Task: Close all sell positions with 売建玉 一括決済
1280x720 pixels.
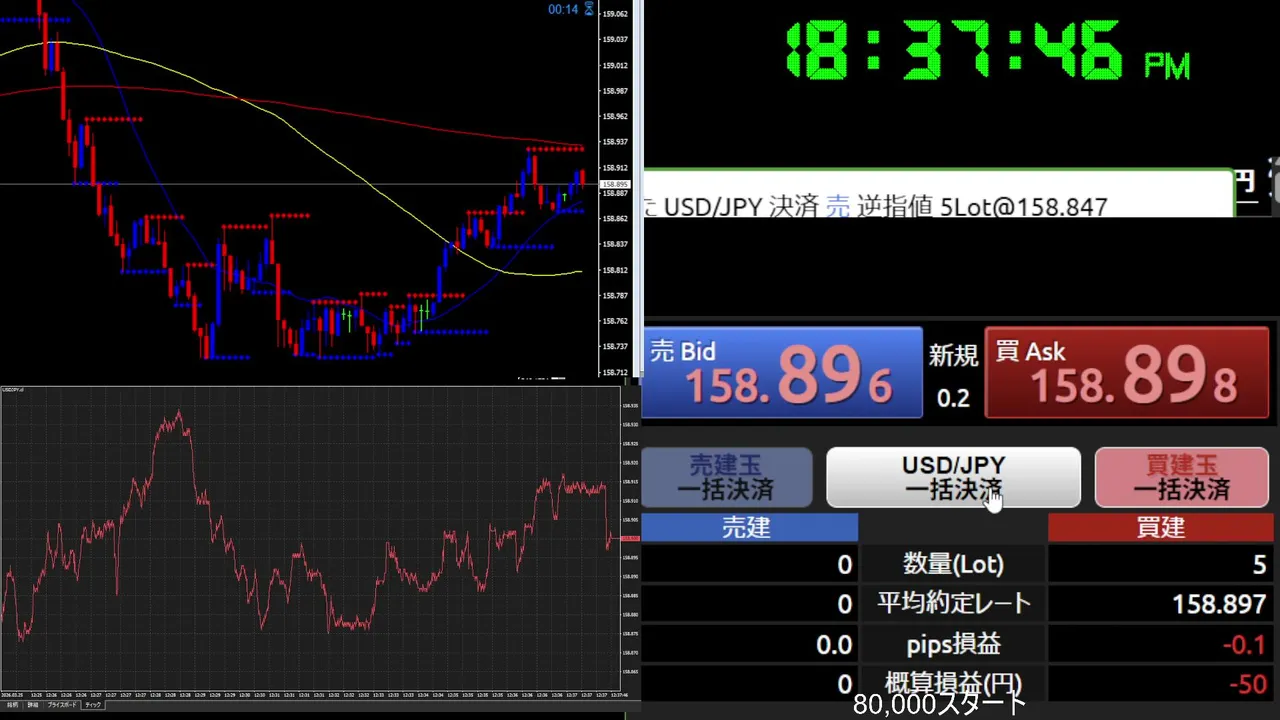Action: click(x=726, y=478)
